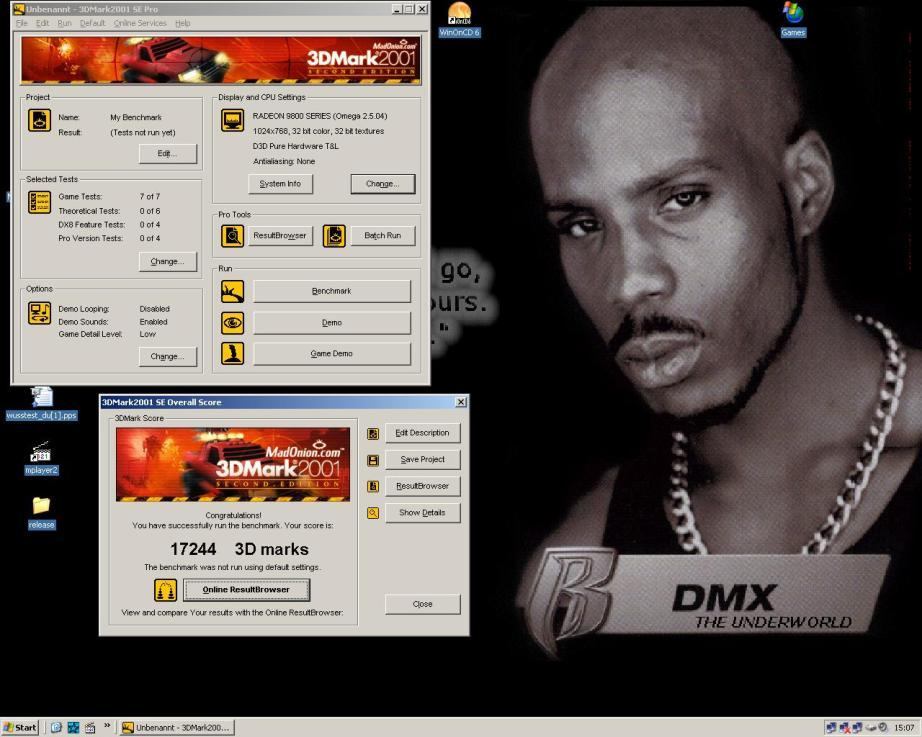
Task: Click the Project icon in 3DMark window
Action: coord(39,120)
